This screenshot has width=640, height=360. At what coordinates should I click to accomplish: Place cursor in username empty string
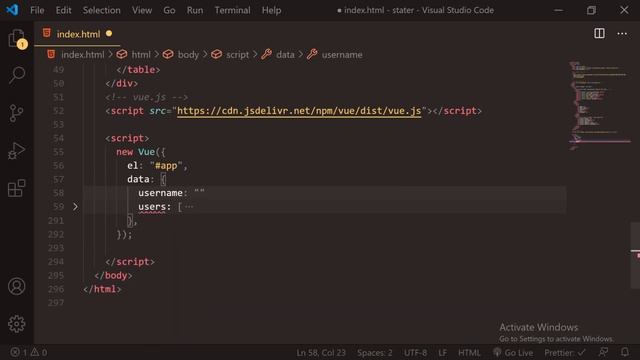click(200, 193)
